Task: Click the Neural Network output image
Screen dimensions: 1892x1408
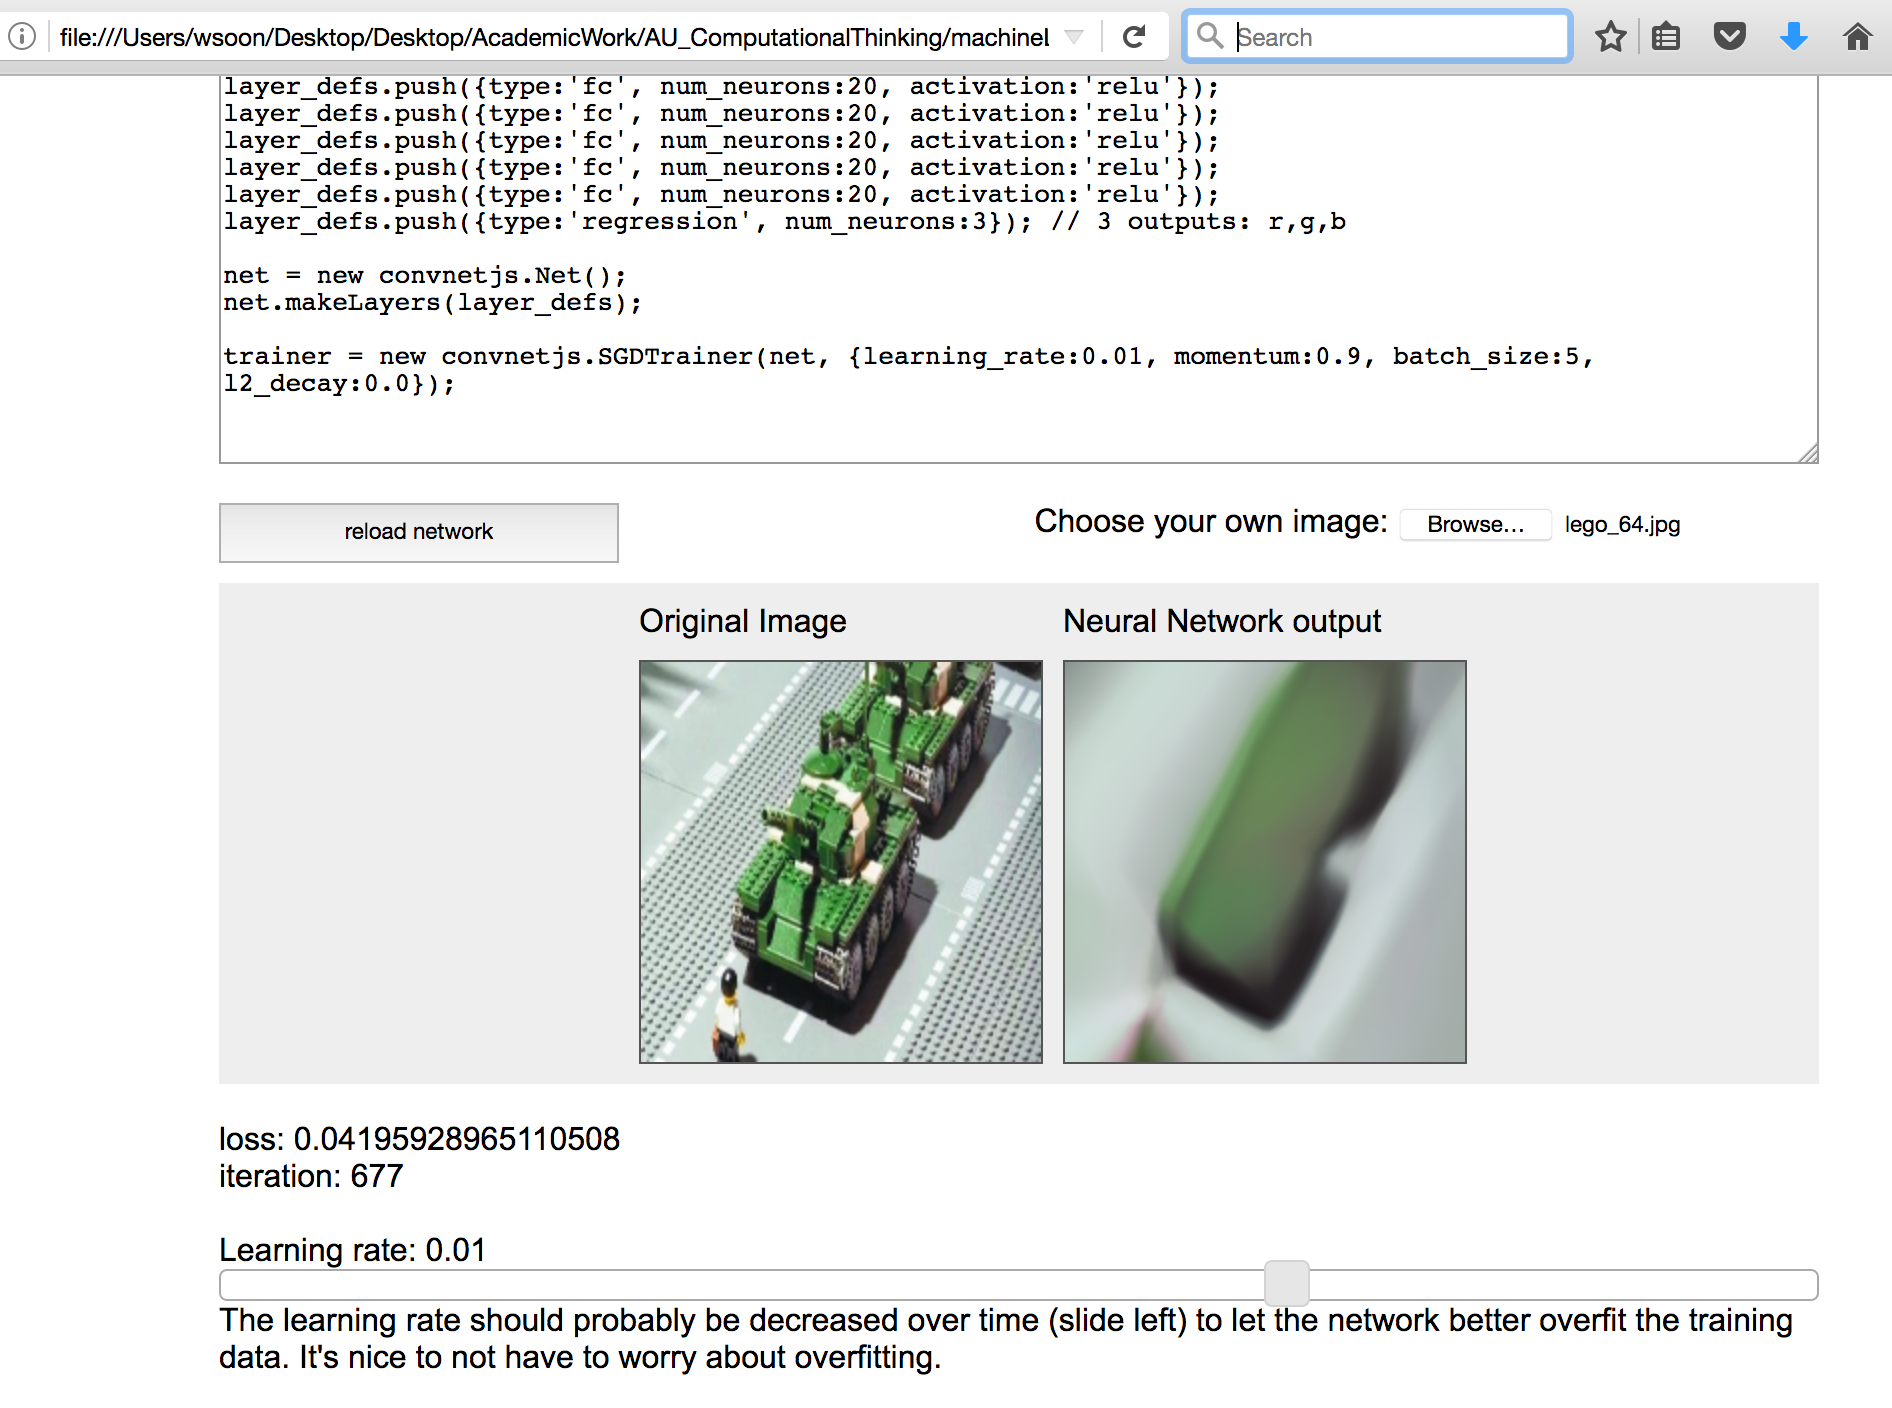Action: [1264, 861]
